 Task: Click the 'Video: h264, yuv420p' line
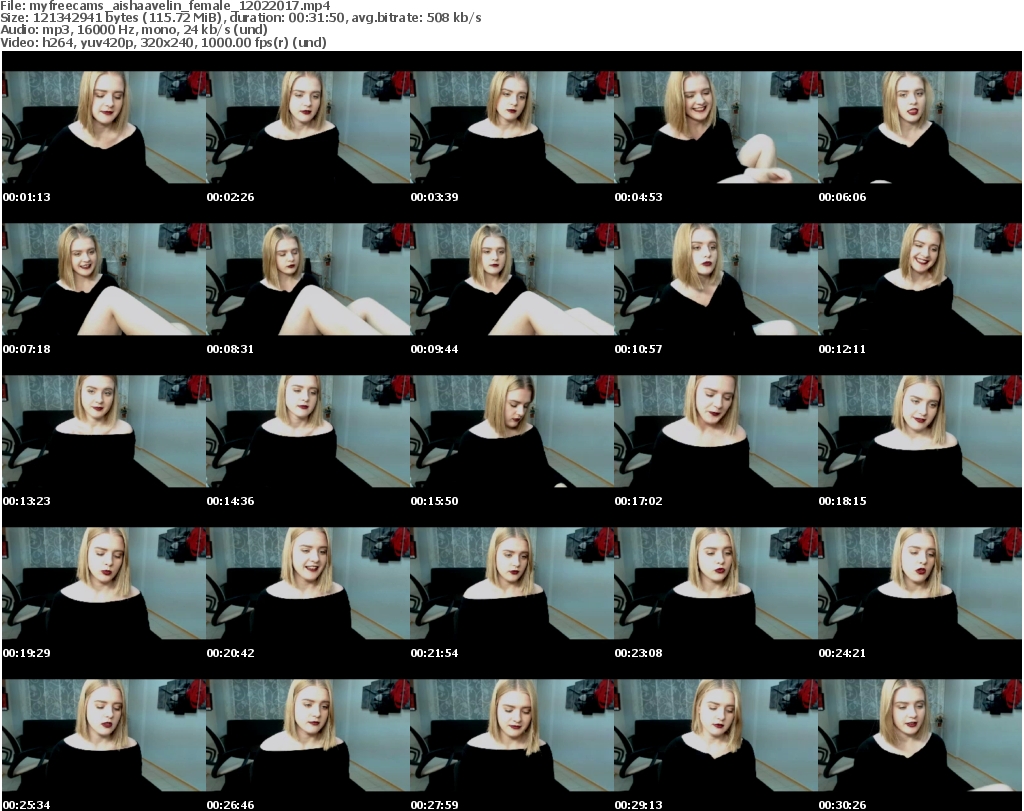coord(163,42)
